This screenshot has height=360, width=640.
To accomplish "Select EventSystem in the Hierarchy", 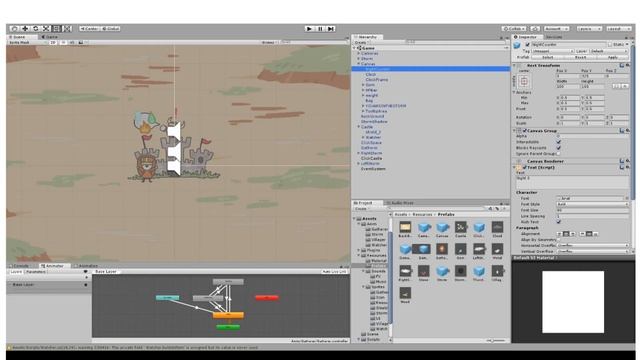I will tap(373, 169).
